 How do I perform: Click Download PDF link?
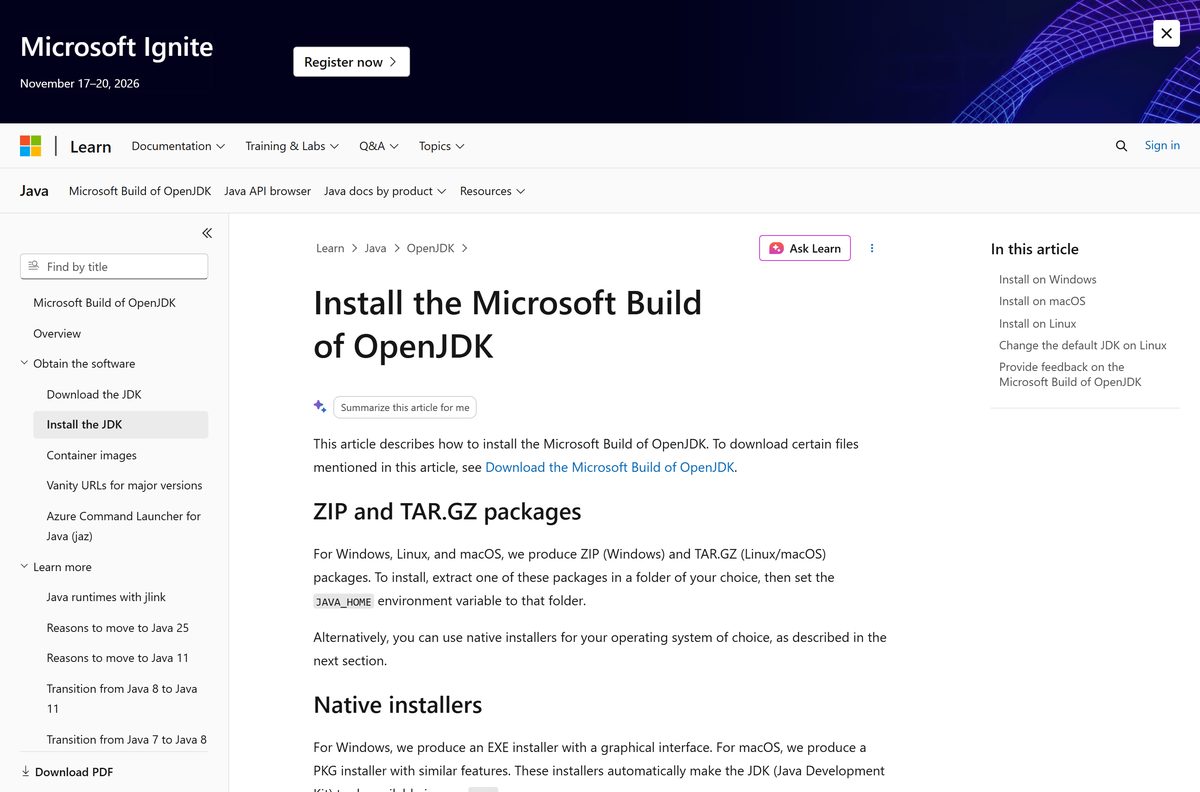click(74, 772)
